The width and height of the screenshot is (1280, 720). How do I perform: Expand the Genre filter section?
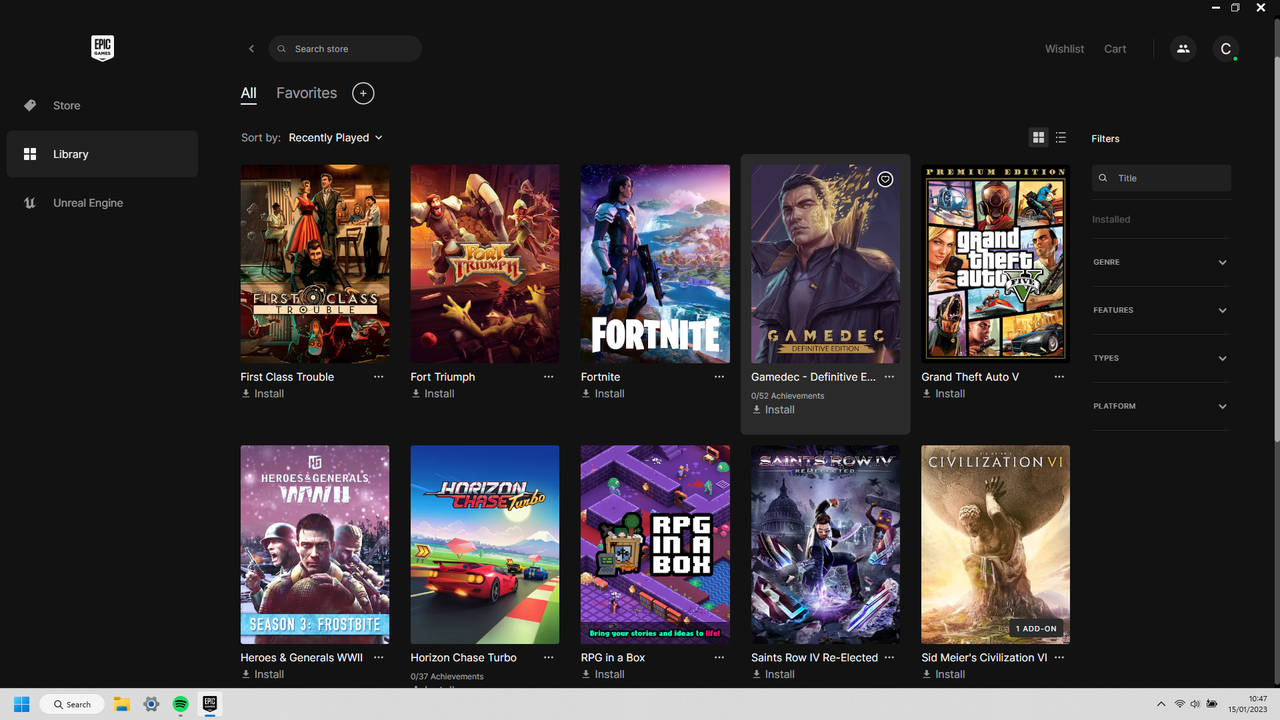click(x=1161, y=262)
